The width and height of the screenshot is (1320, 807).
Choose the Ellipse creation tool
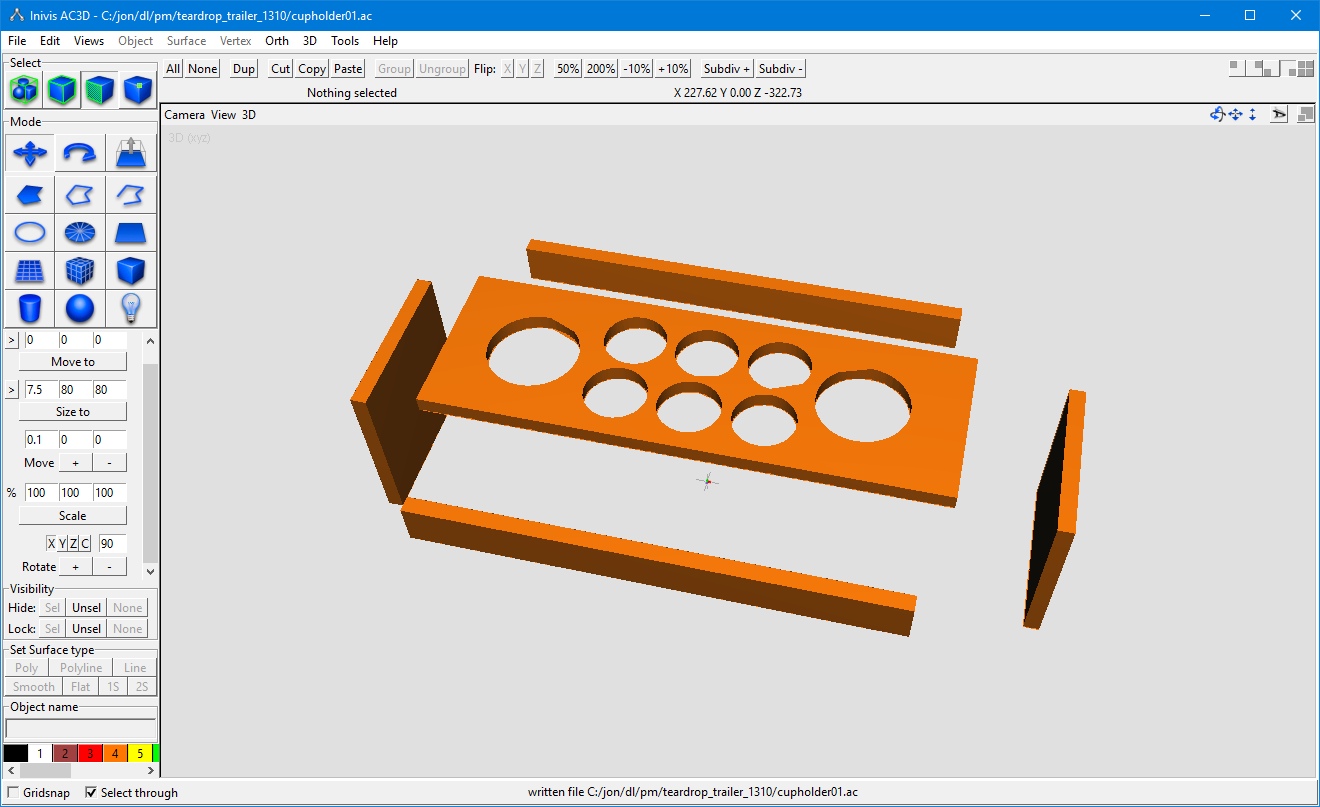(30, 233)
